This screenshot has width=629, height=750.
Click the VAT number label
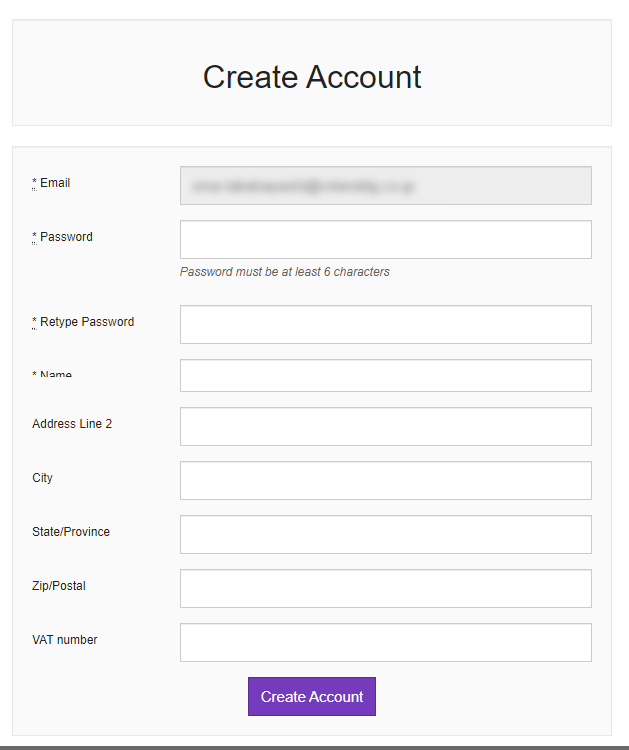(x=65, y=640)
